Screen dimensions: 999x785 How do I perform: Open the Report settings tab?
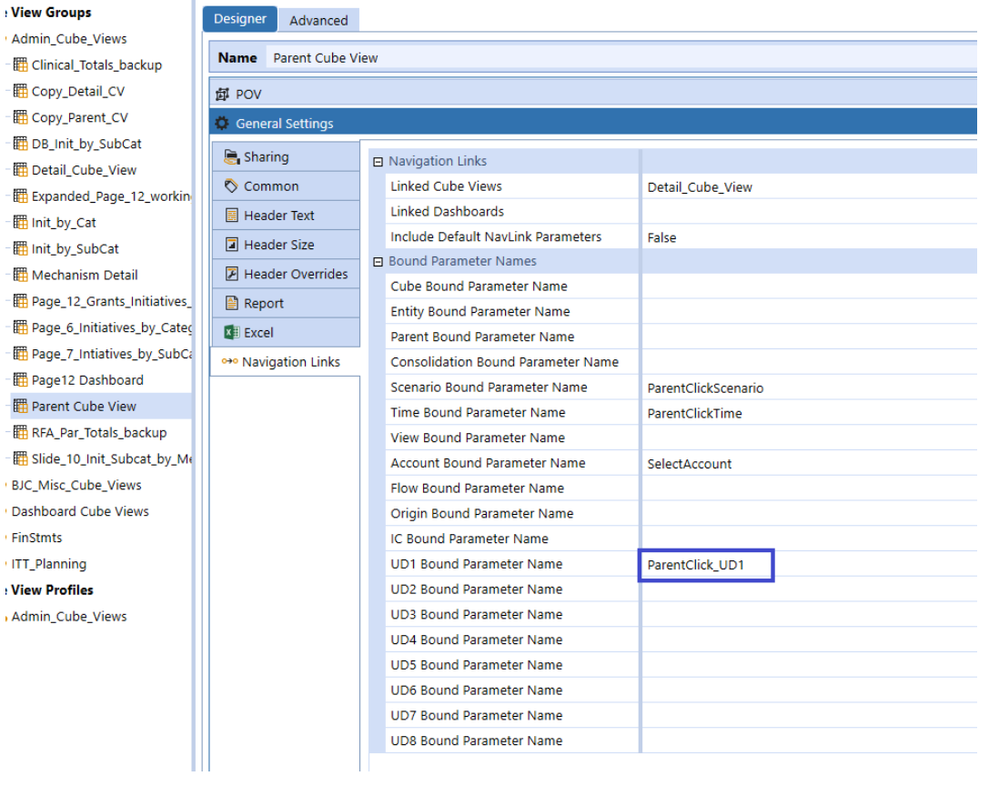pyautogui.click(x=286, y=303)
